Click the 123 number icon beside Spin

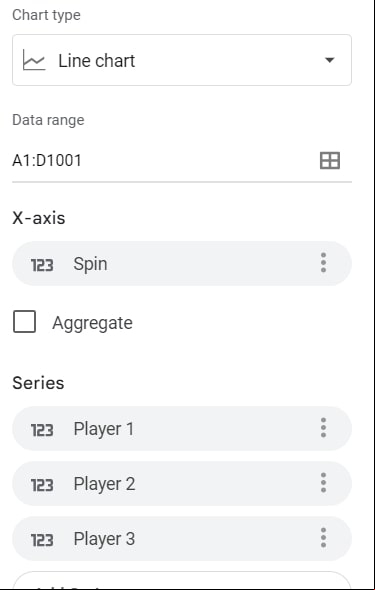42,265
